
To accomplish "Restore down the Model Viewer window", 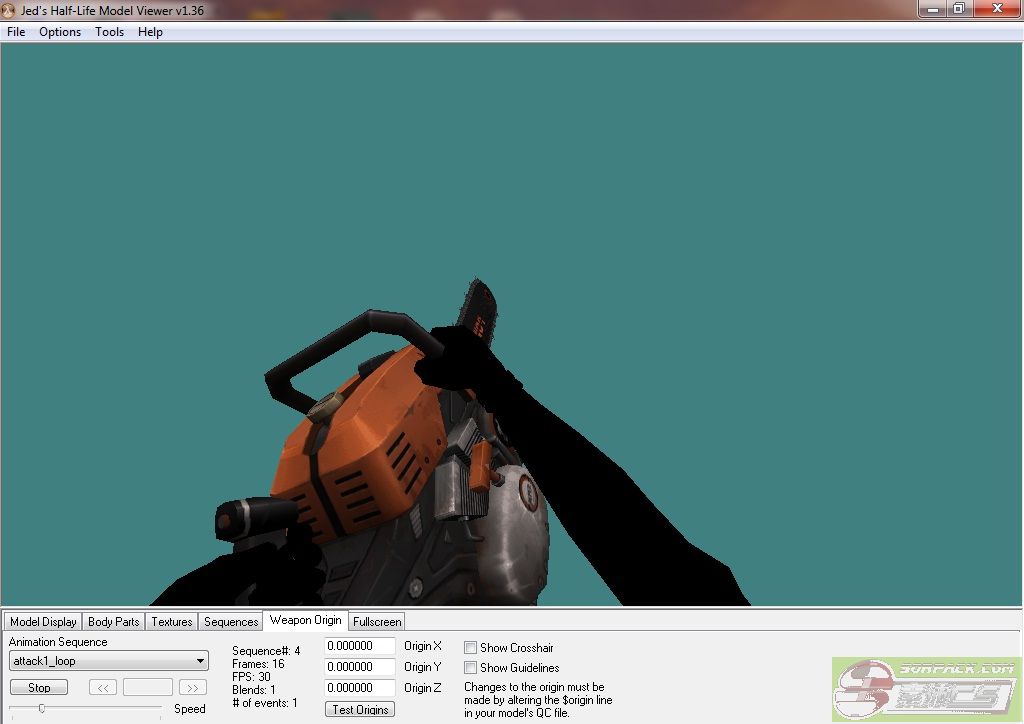I will [x=959, y=8].
